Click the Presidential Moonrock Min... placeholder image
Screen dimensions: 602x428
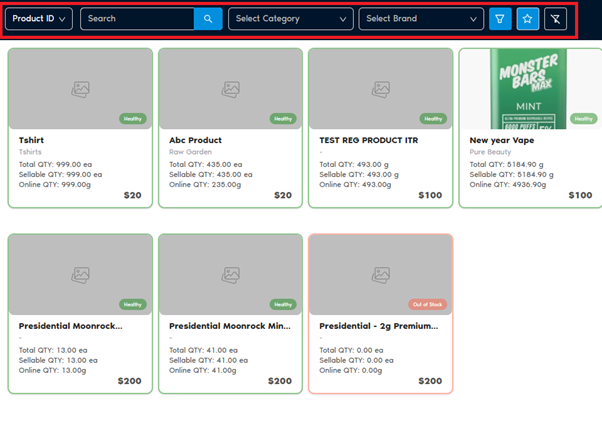pos(230,275)
